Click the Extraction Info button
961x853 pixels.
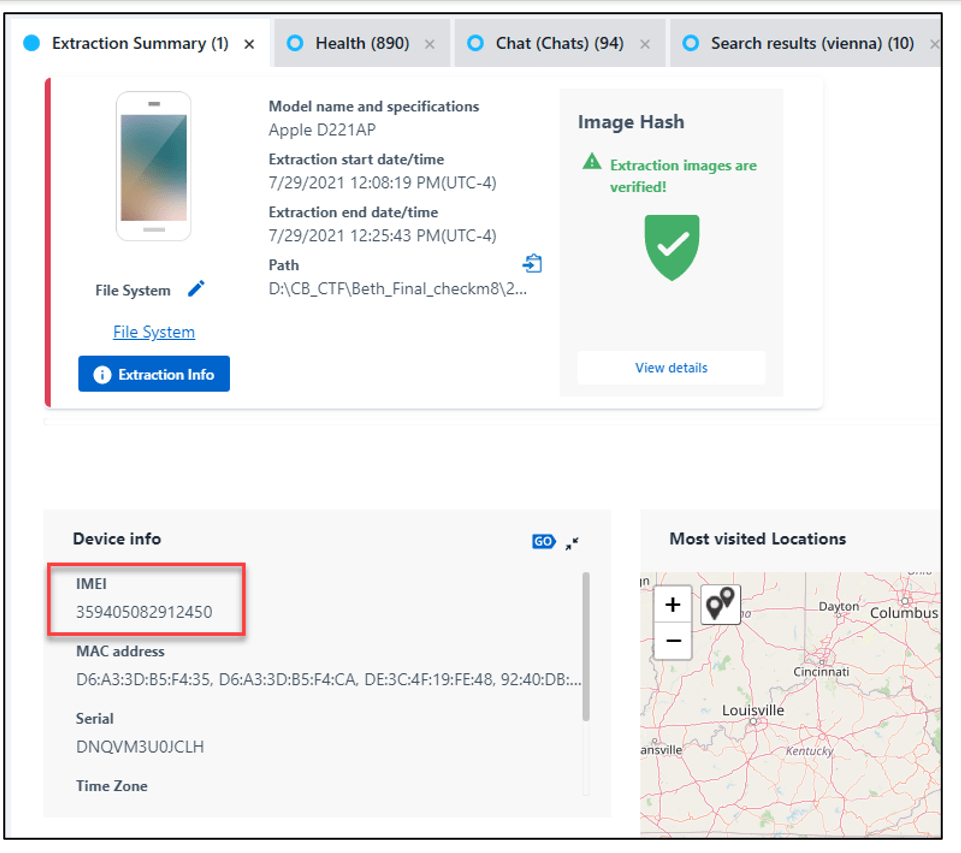tap(154, 374)
